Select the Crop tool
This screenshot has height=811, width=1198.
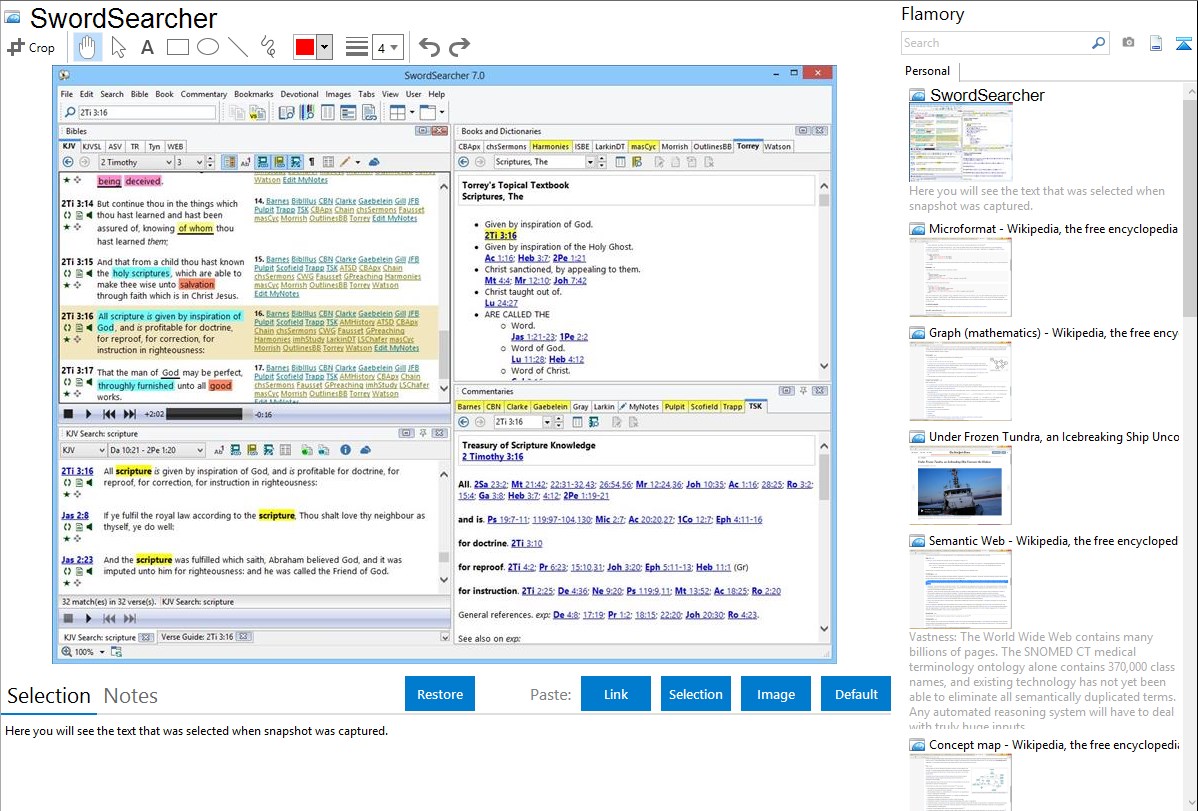[31, 47]
